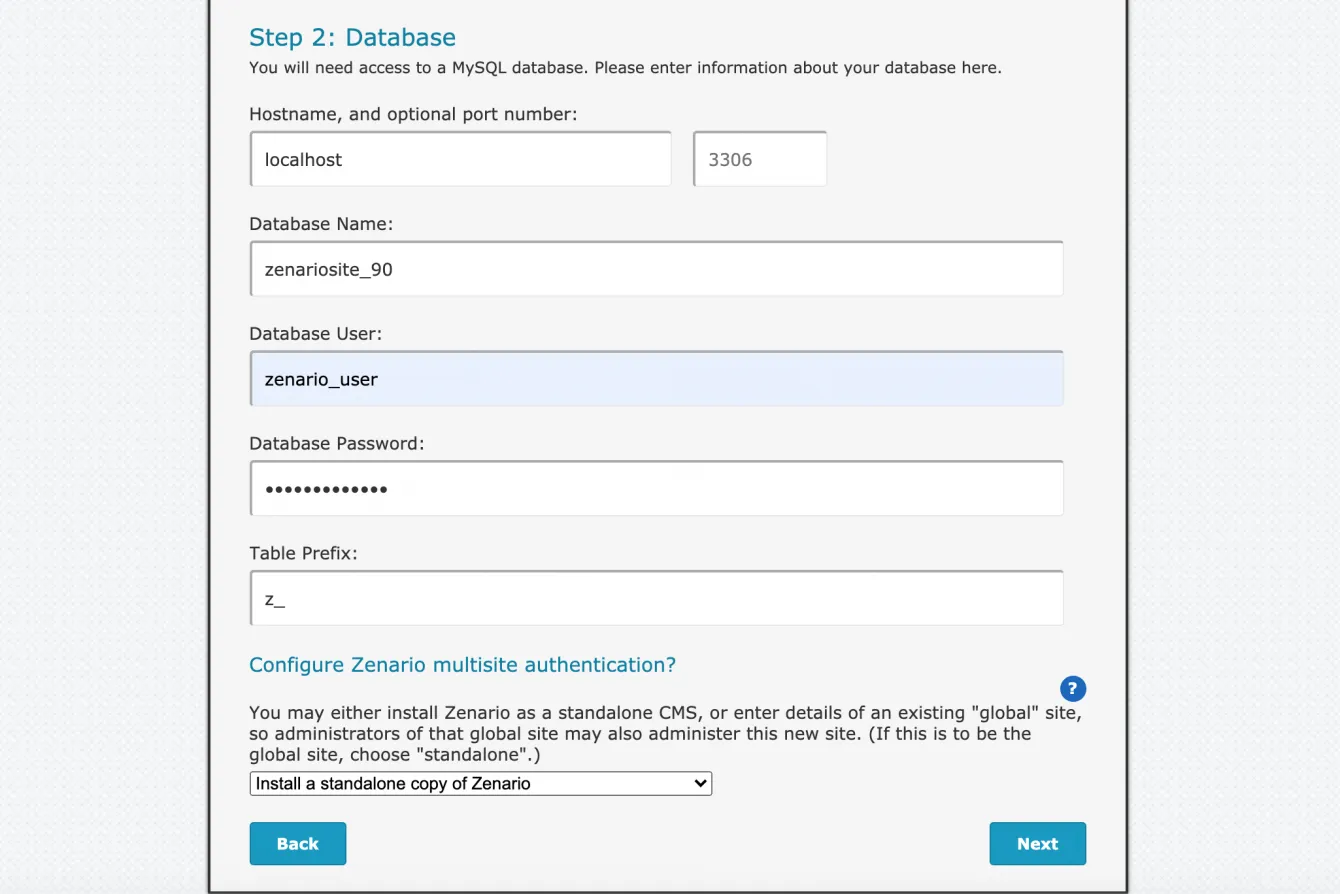Open the standalone copy of Zenario dropdown
This screenshot has width=1340, height=894.
[x=480, y=784]
